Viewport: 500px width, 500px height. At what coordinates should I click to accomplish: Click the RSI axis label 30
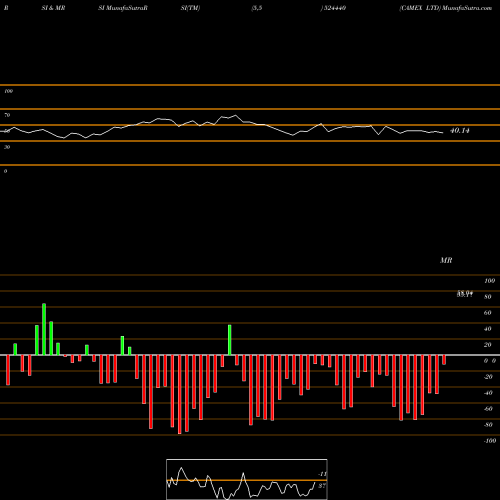pos(7,147)
